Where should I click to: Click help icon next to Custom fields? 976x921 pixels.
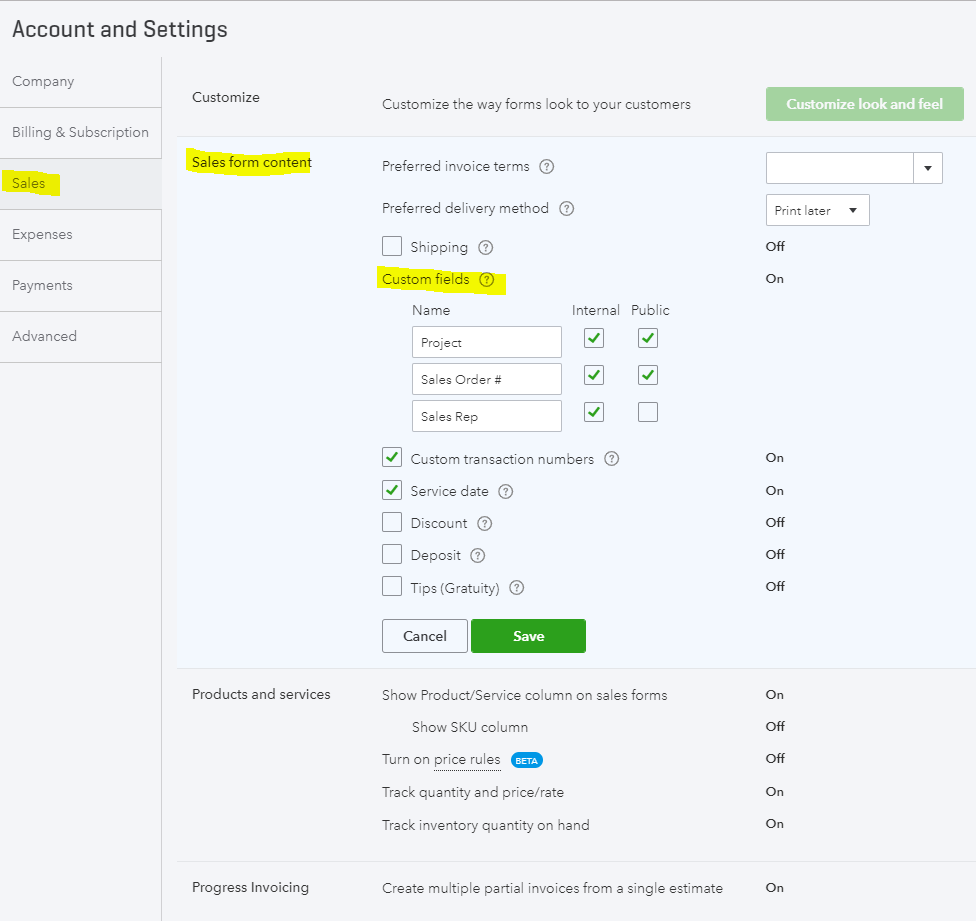(x=487, y=280)
